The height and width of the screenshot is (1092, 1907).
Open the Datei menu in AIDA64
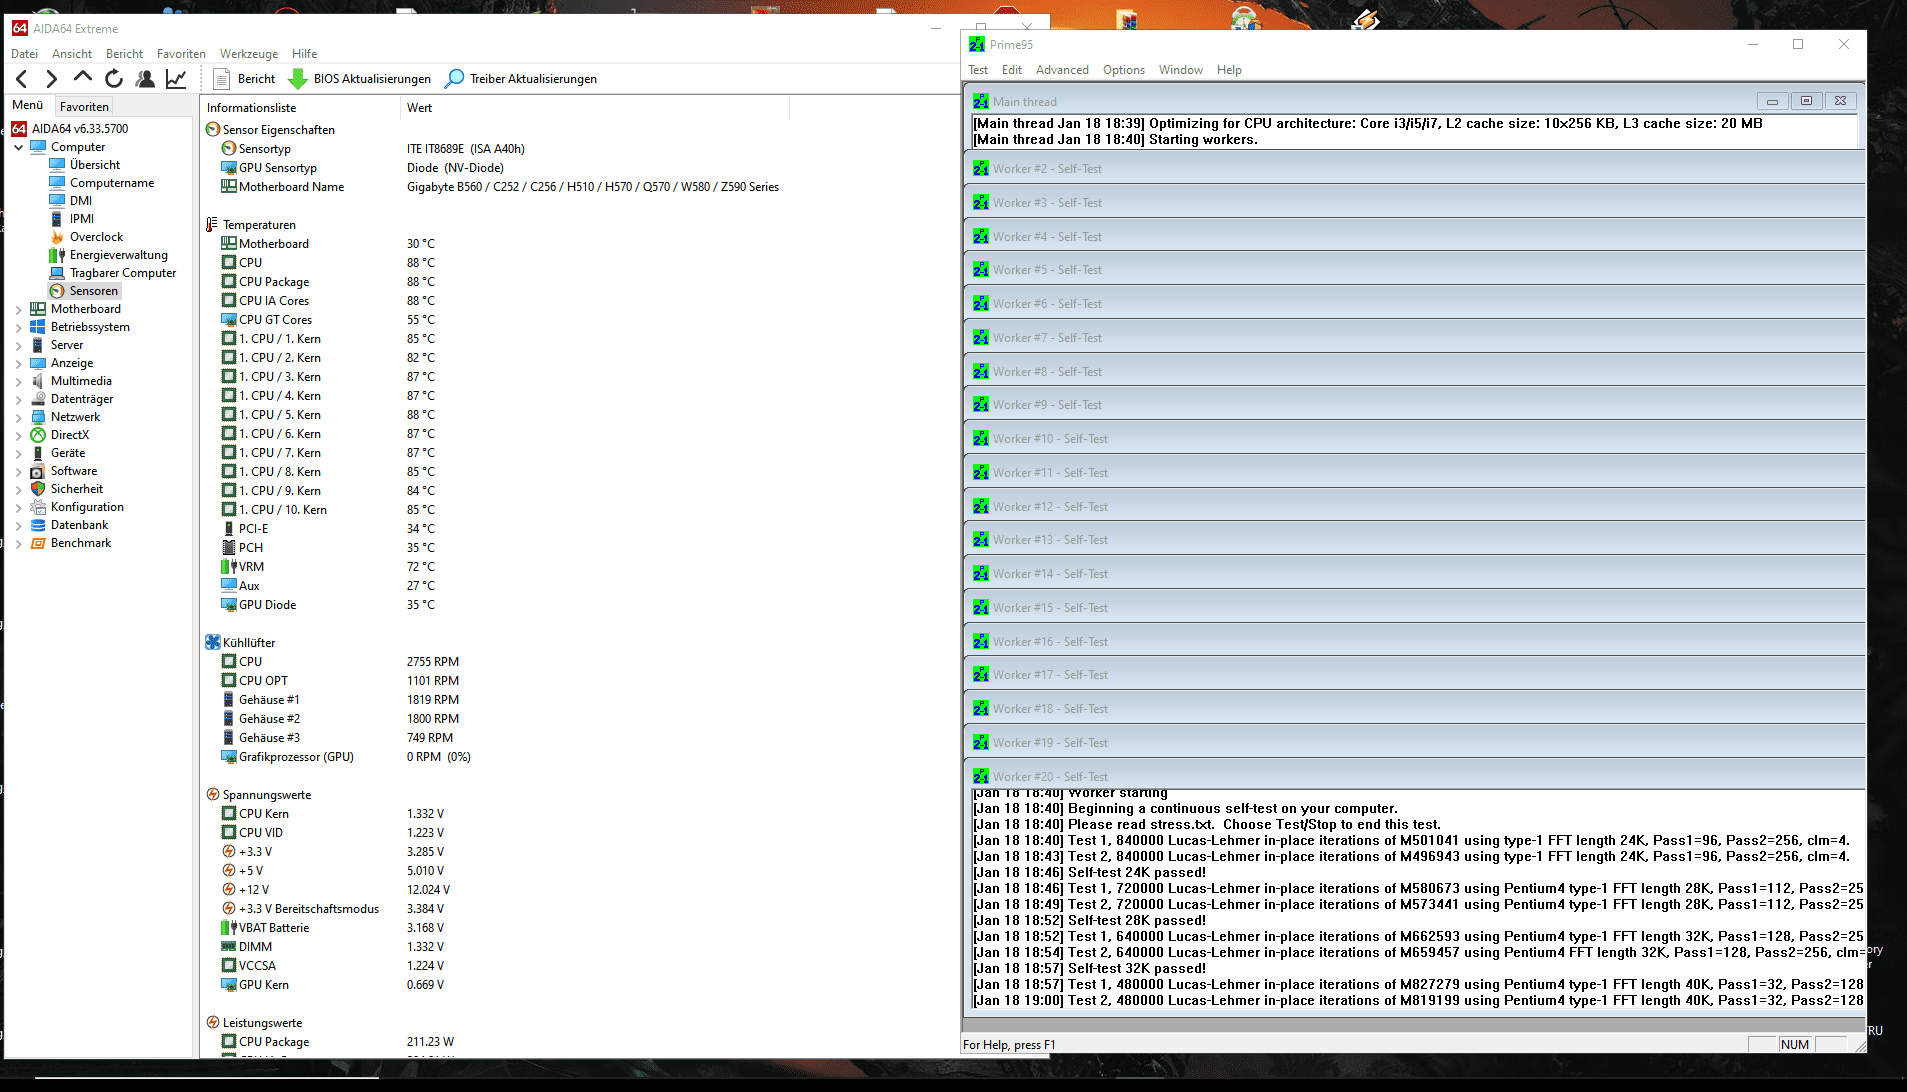pos(24,54)
